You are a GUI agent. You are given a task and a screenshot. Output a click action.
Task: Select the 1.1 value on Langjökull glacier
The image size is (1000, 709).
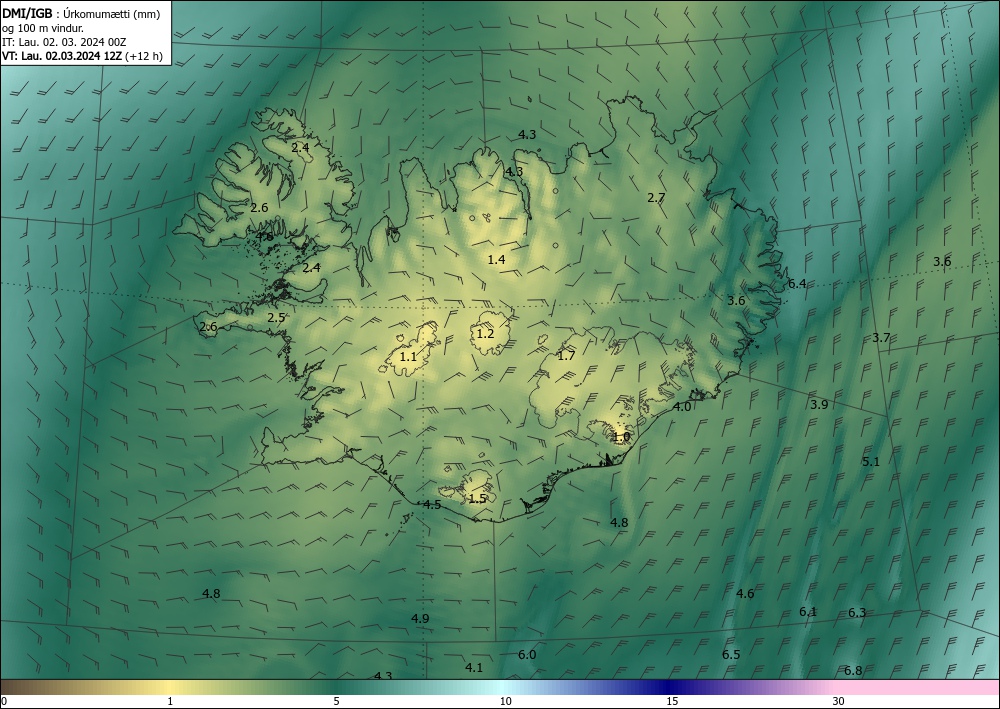click(408, 356)
